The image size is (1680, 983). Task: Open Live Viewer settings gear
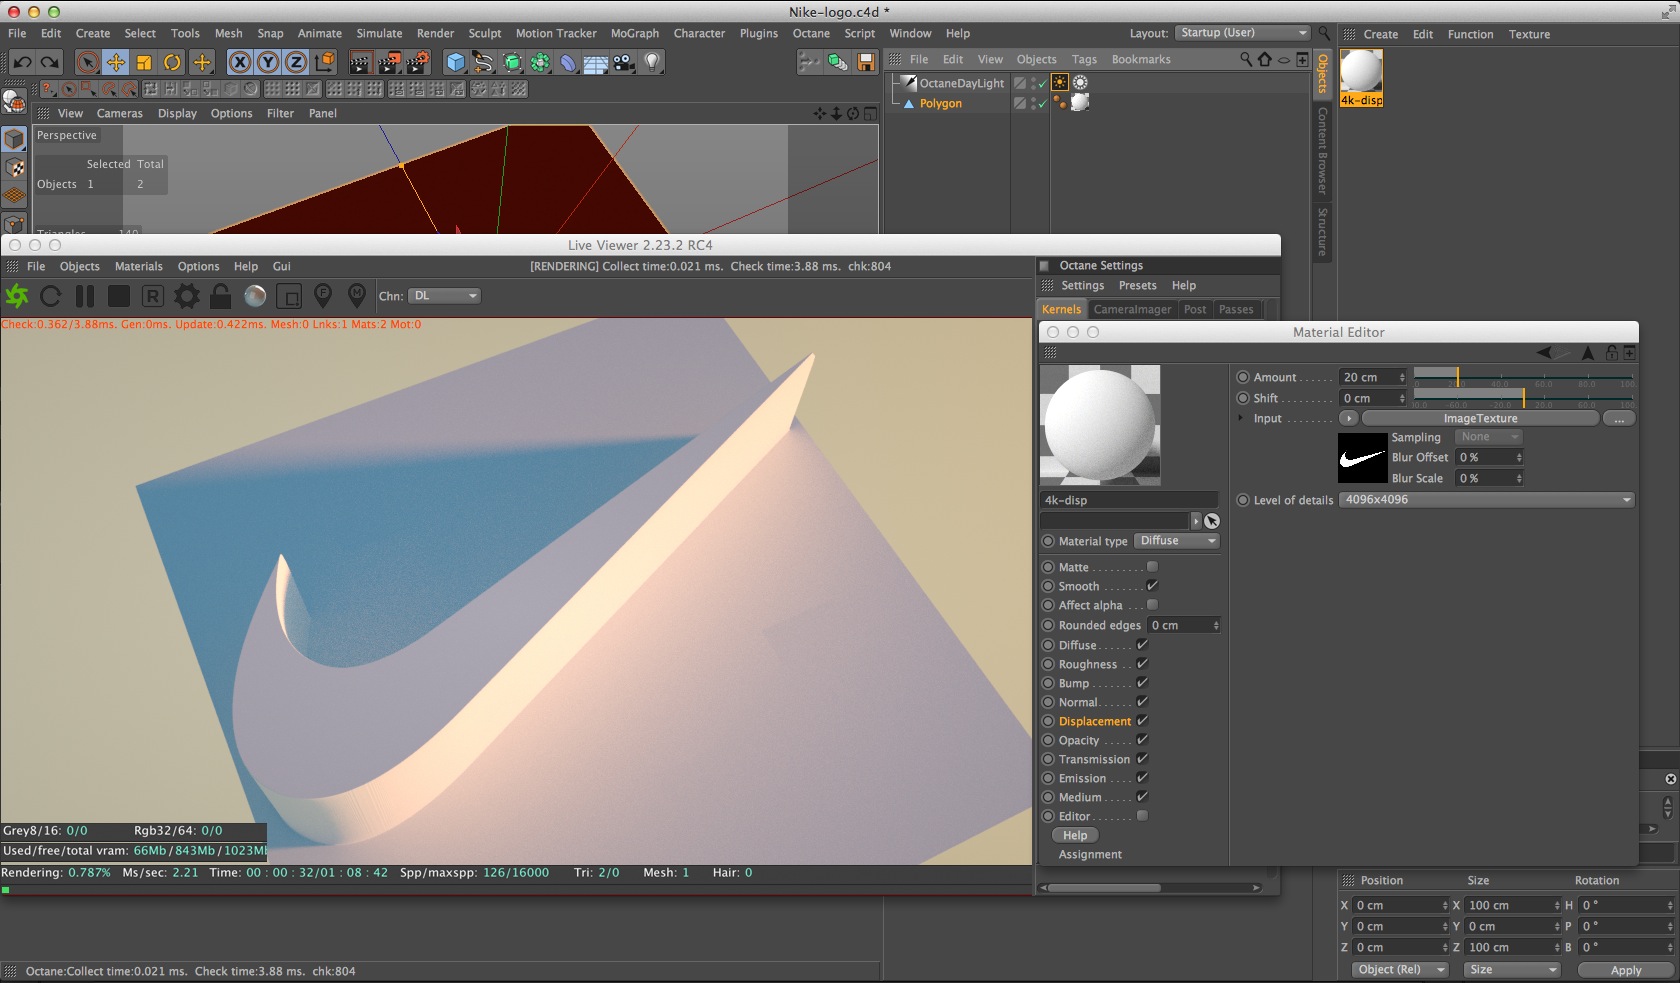(187, 296)
